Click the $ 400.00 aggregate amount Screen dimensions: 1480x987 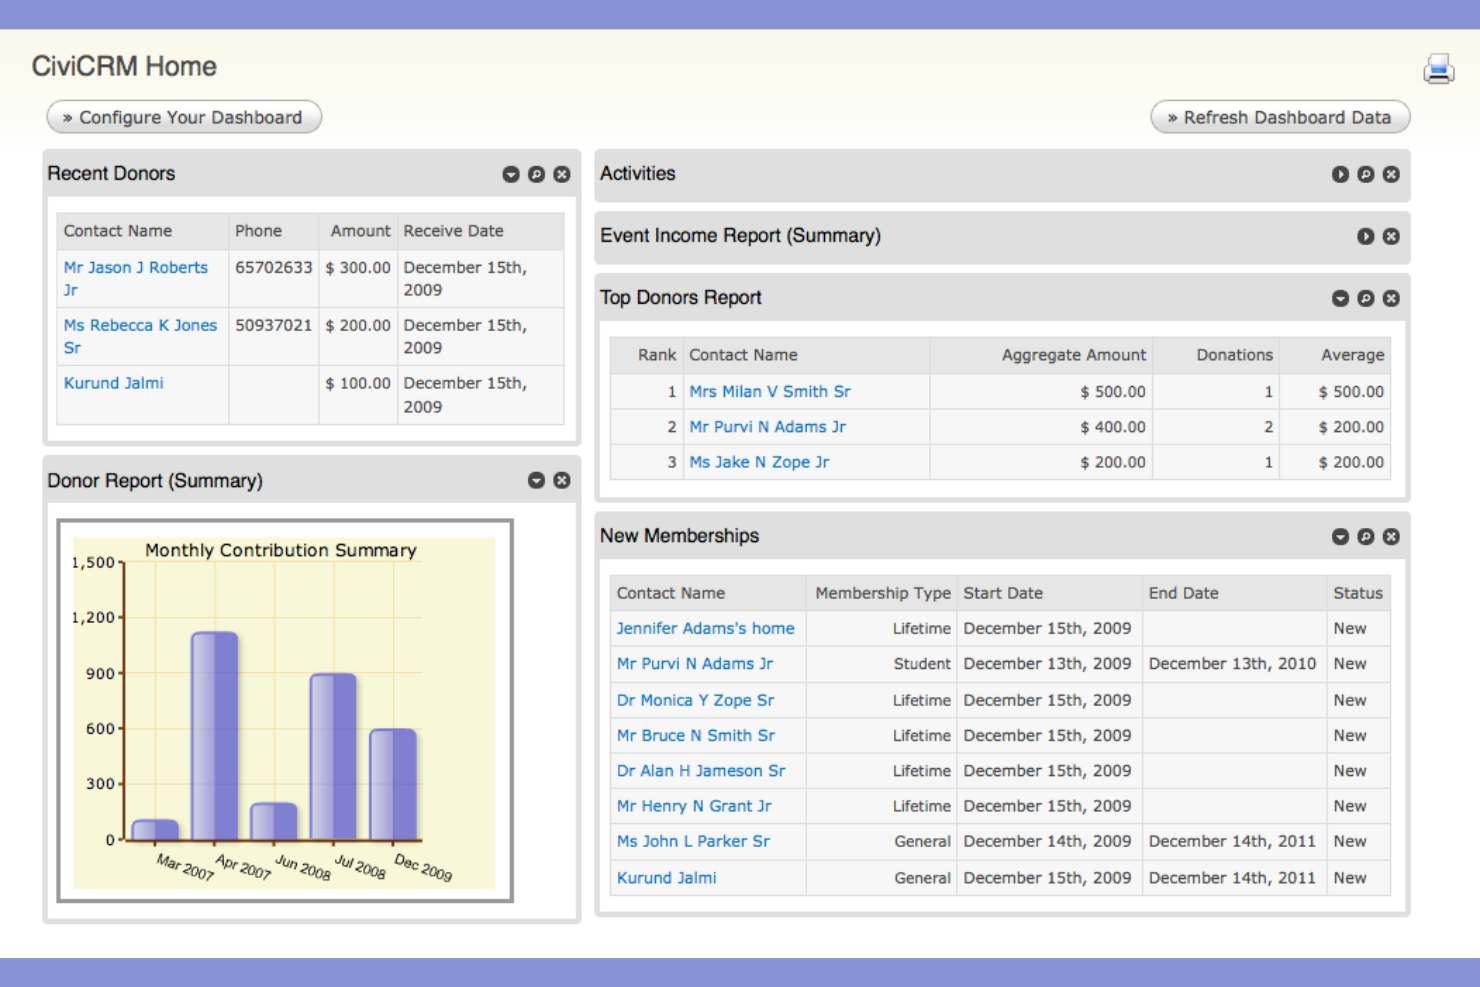click(1113, 427)
